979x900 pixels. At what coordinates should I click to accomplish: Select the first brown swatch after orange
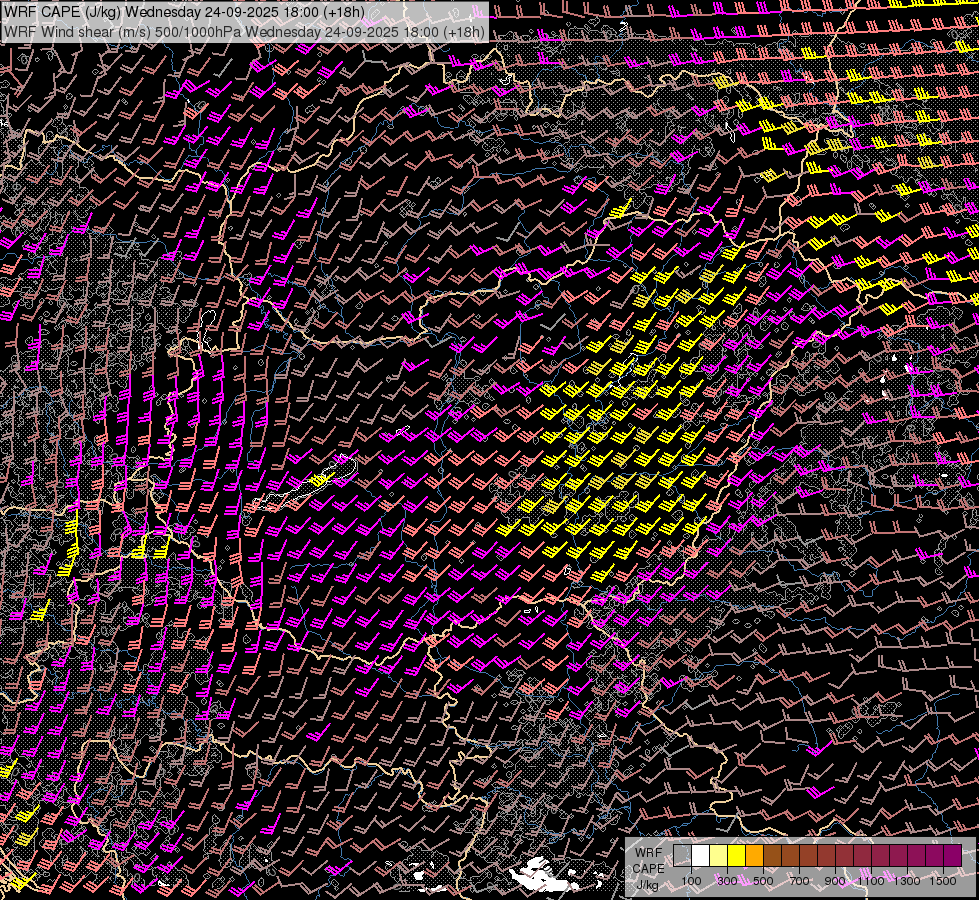772,856
